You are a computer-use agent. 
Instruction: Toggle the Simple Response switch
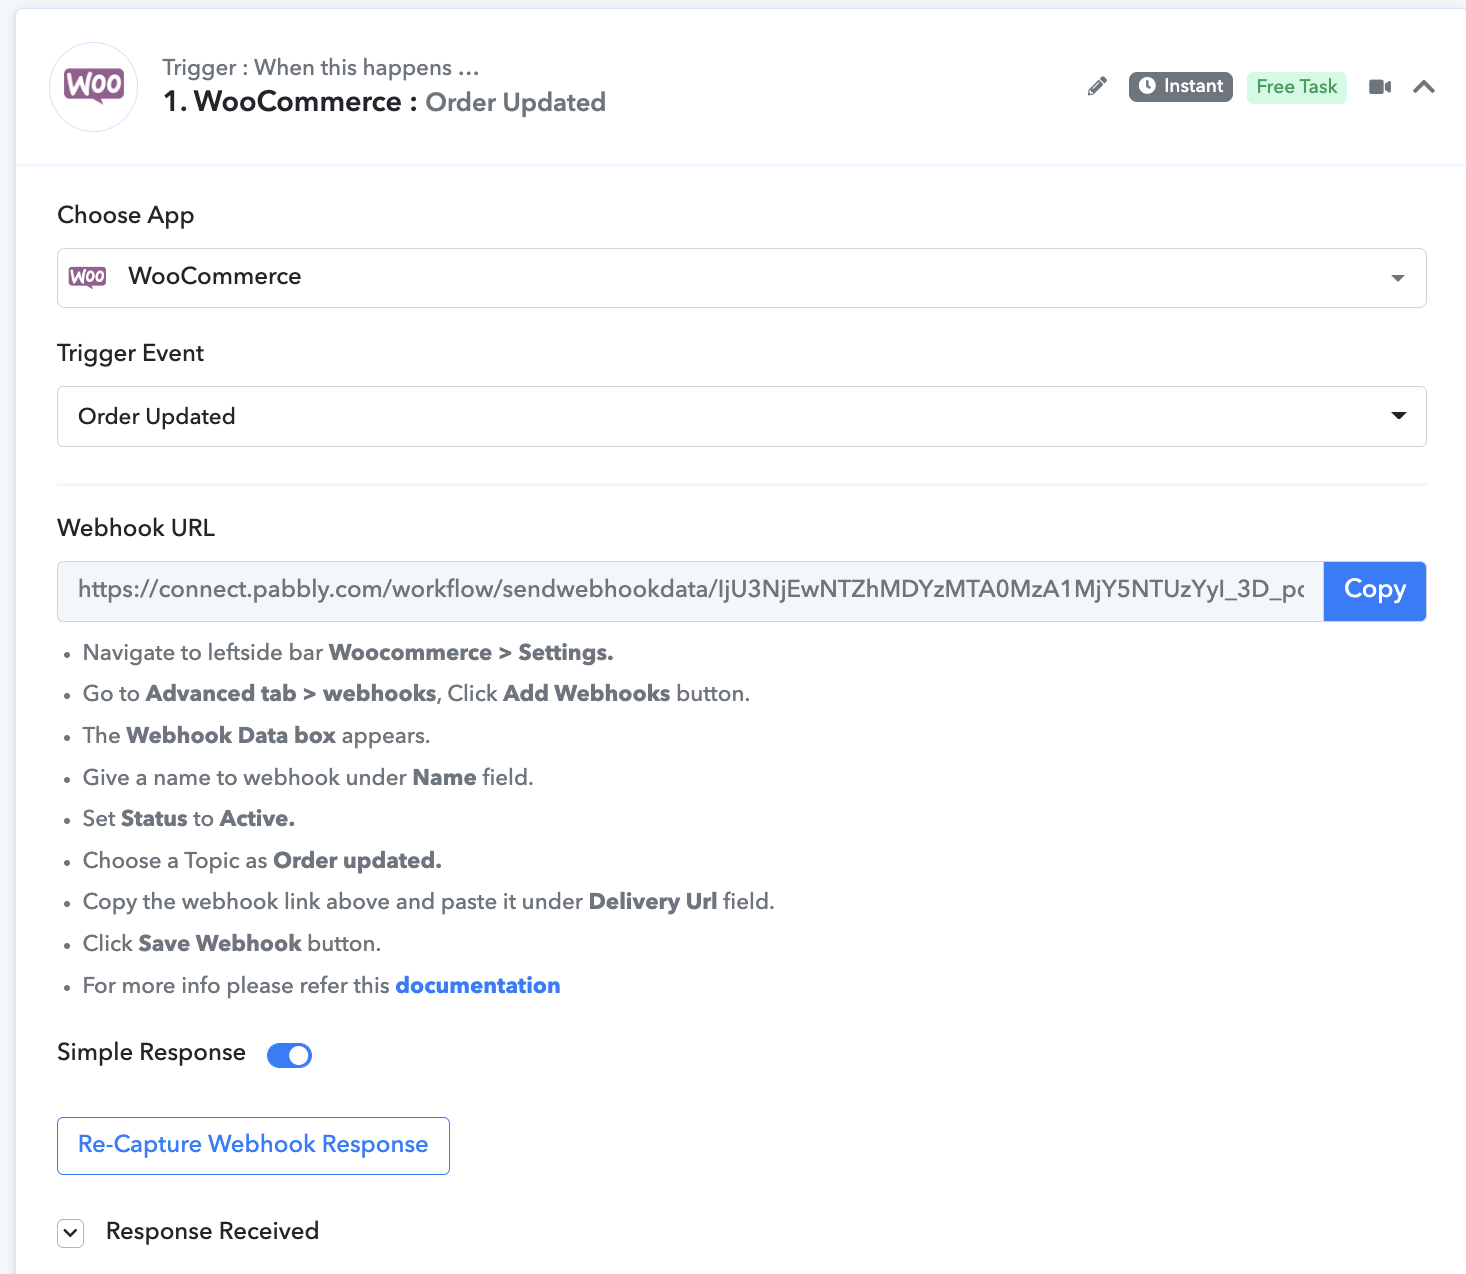pyautogui.click(x=290, y=1055)
